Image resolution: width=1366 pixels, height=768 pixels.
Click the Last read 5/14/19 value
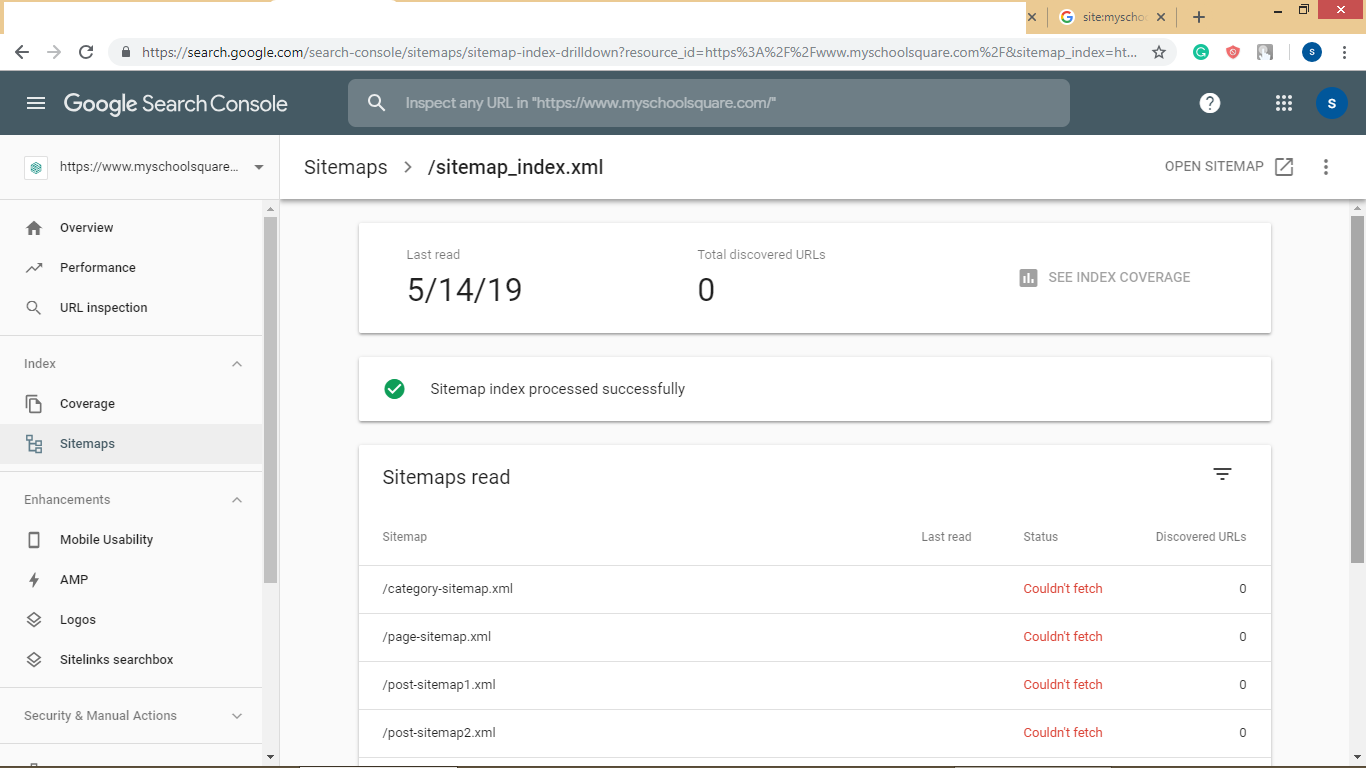click(x=465, y=290)
